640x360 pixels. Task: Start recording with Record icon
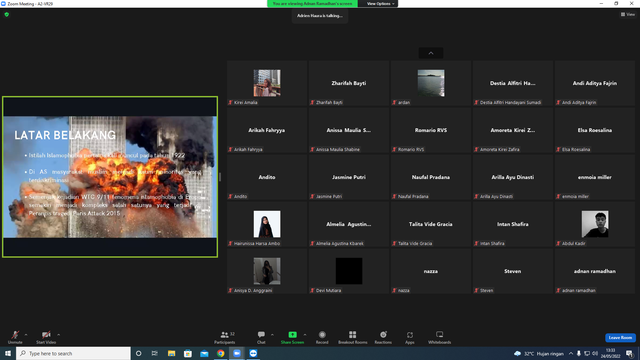(x=322, y=337)
